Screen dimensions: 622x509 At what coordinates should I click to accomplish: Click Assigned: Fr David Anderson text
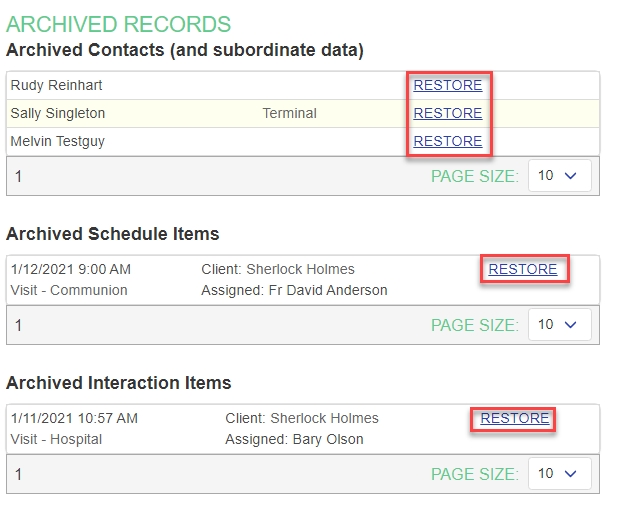click(294, 290)
